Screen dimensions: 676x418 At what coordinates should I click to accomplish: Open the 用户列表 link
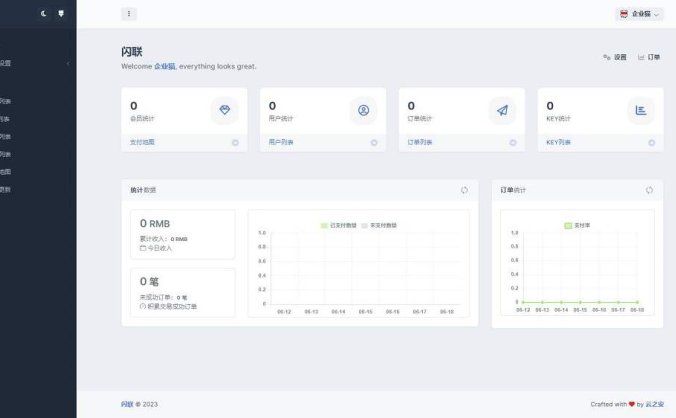point(281,142)
